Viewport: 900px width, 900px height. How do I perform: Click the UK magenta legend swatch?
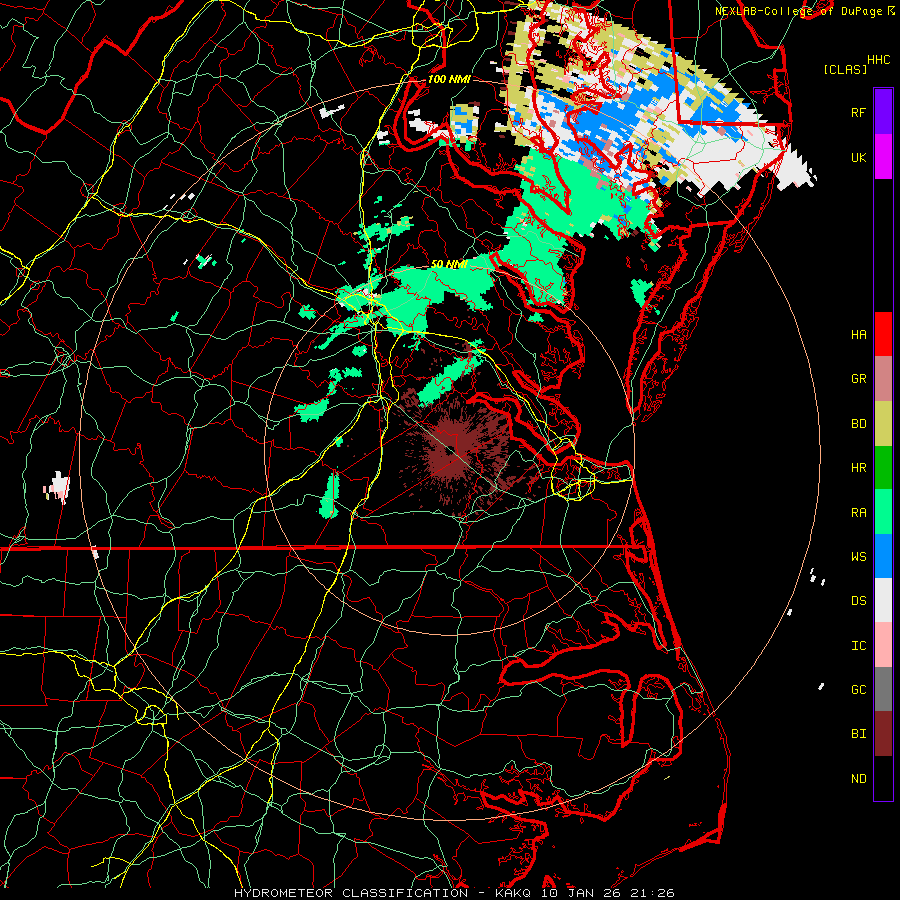pyautogui.click(x=883, y=157)
